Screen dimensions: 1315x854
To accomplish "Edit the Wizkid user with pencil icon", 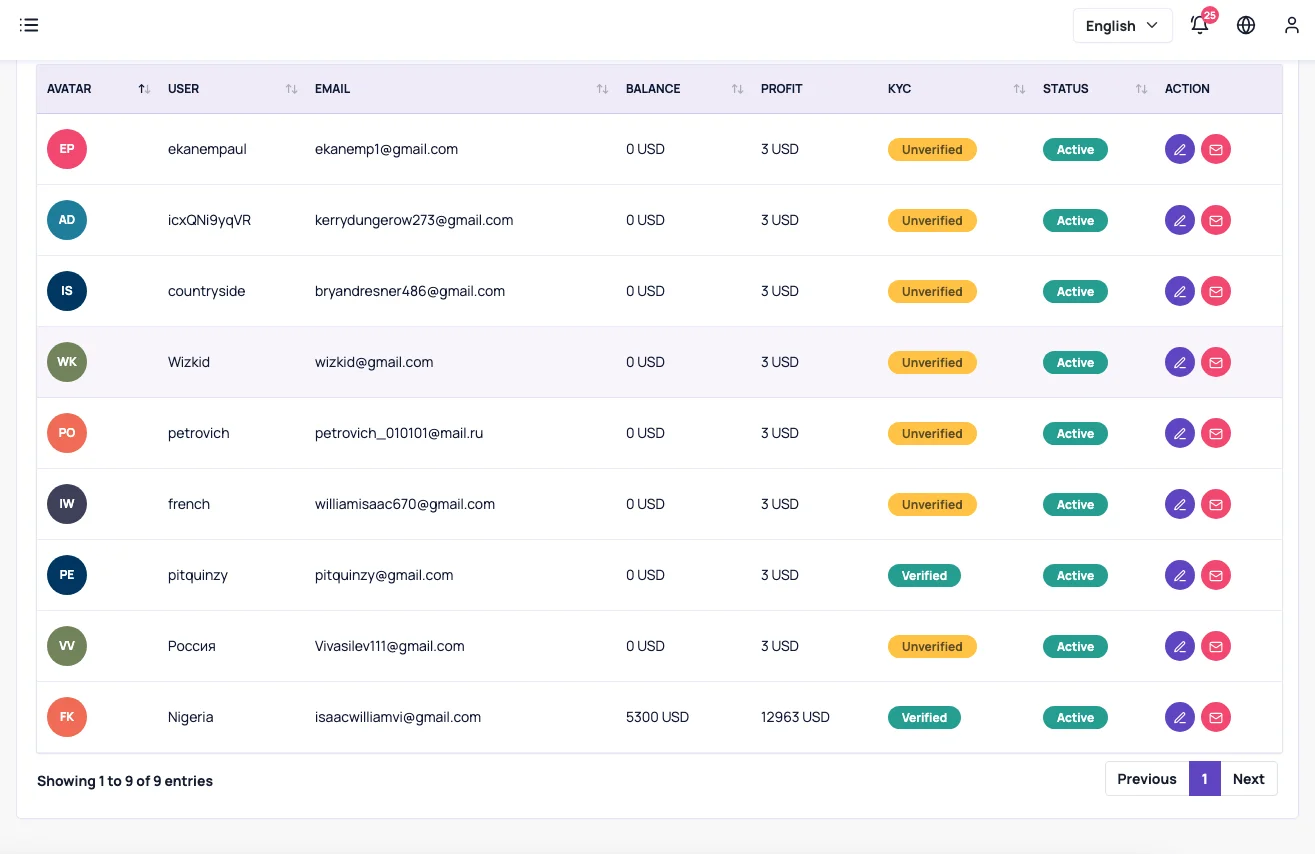I will (x=1180, y=362).
